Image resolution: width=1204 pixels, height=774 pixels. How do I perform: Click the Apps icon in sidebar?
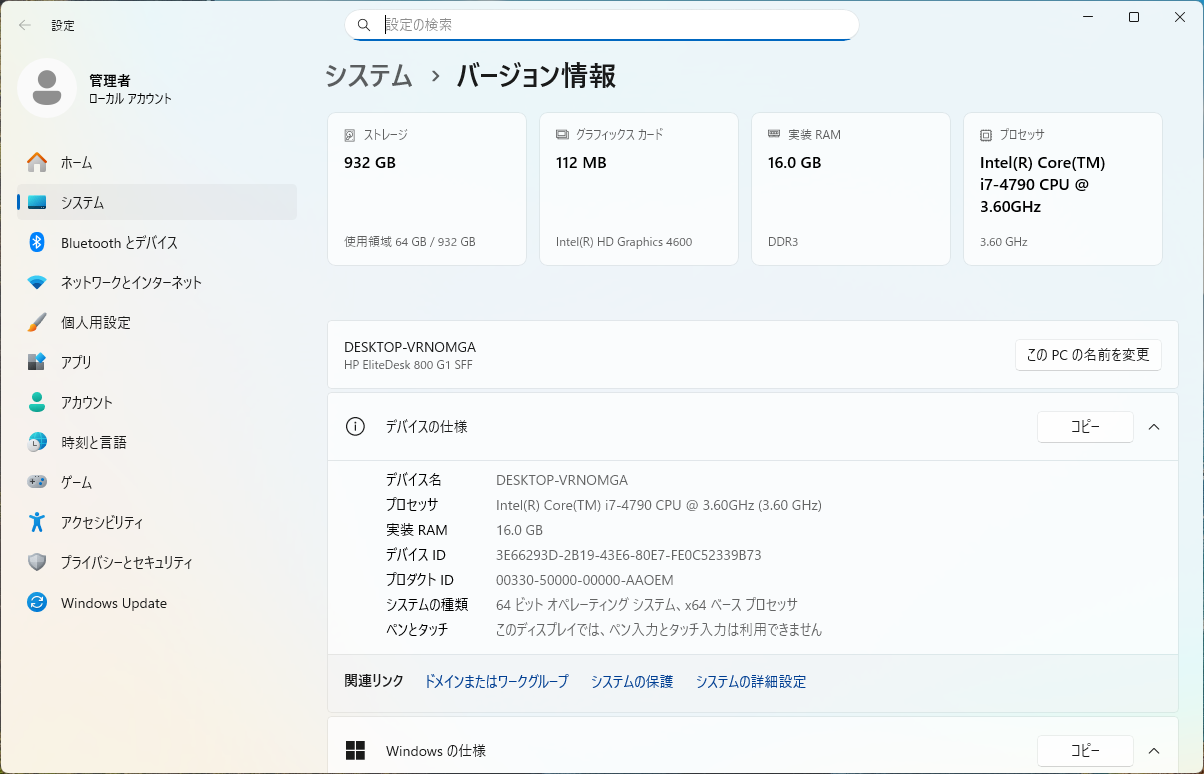click(x=37, y=362)
